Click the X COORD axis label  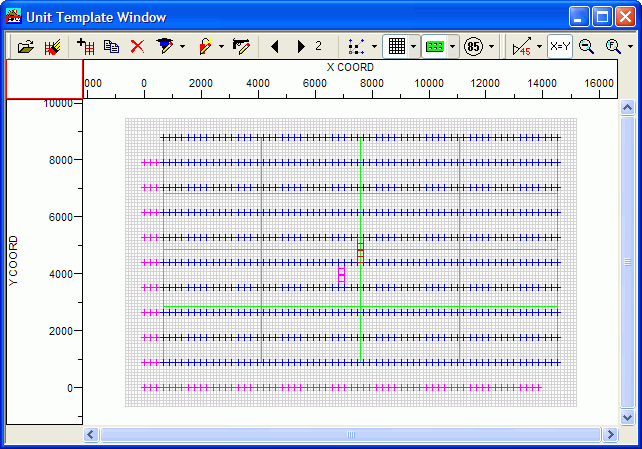[x=350, y=67]
